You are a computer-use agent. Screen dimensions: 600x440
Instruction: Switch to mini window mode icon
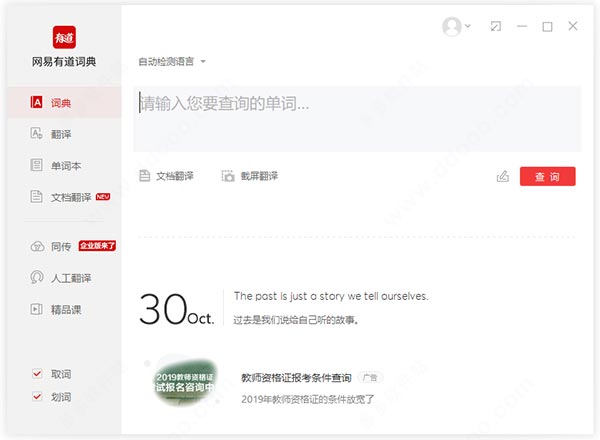tap(496, 27)
